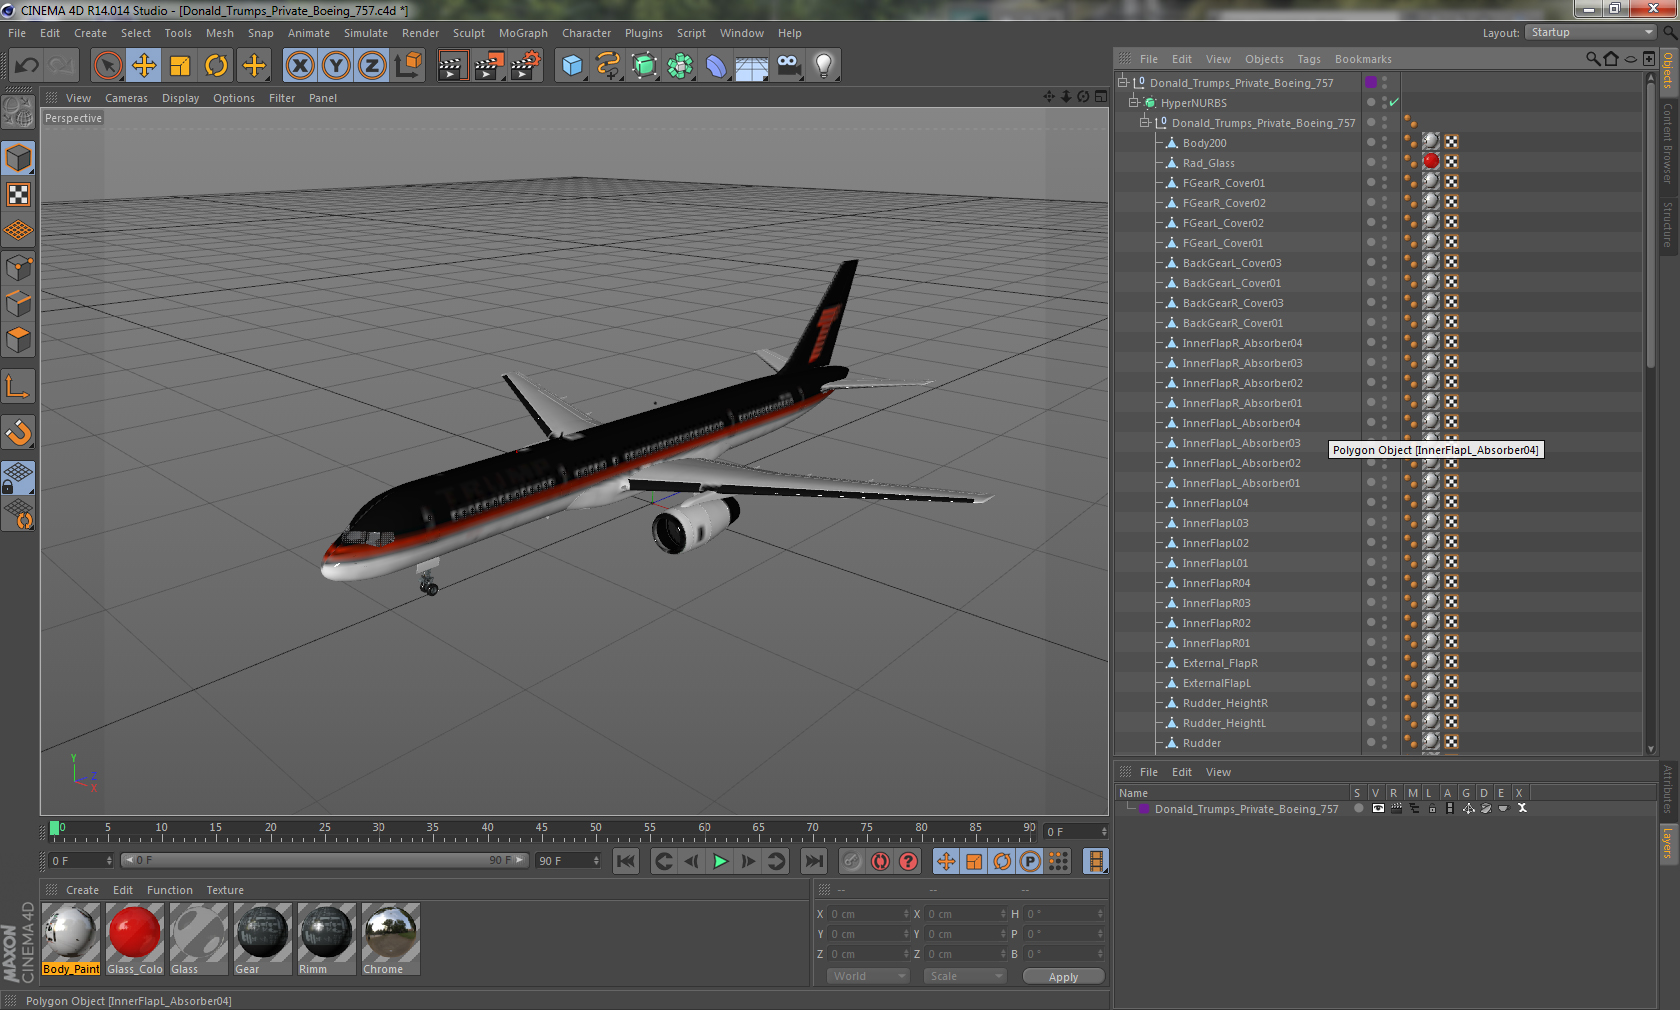The height and width of the screenshot is (1010, 1680).
Task: Toggle X axis lock
Action: click(300, 66)
